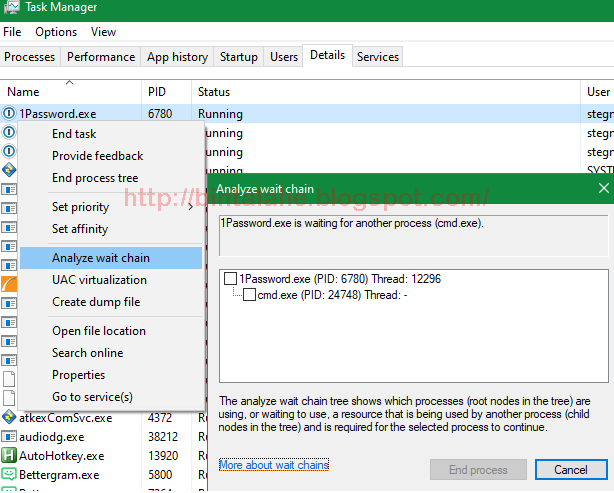This screenshot has height=493, width=614.
Task: Switch to the Processes tab
Action: [x=30, y=57]
